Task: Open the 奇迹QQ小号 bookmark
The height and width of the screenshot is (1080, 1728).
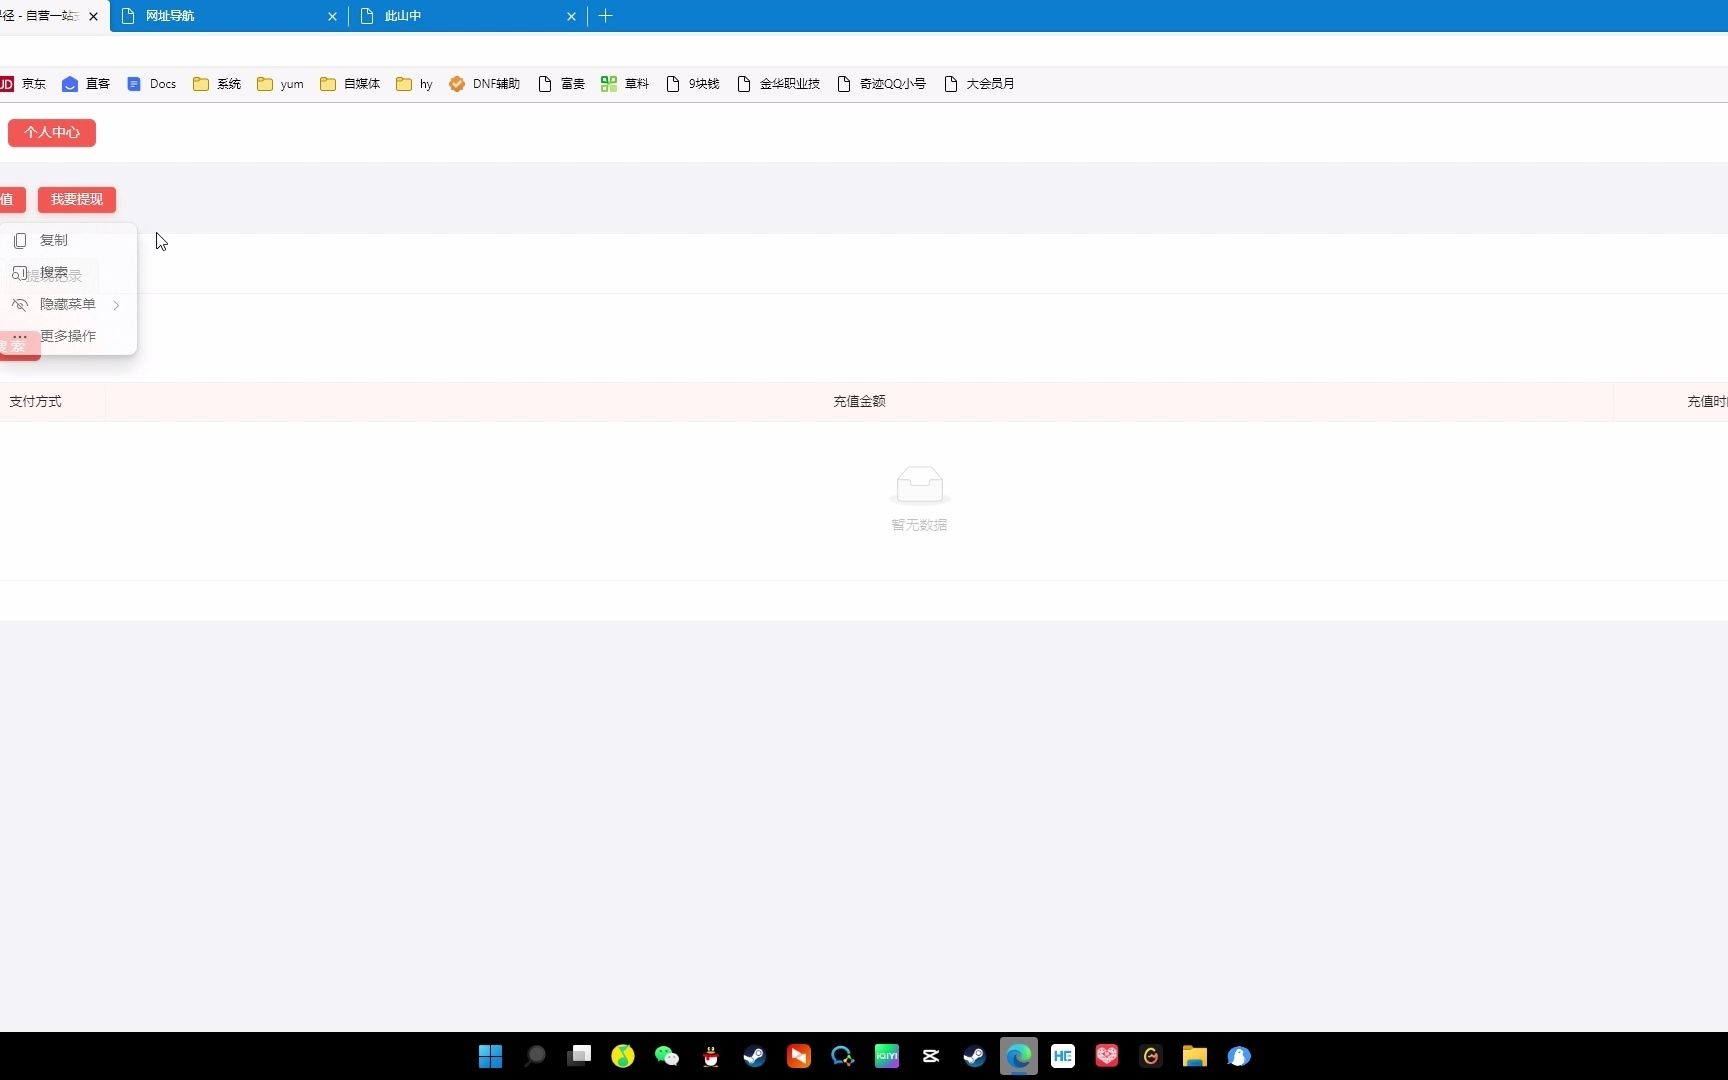Action: [881, 84]
